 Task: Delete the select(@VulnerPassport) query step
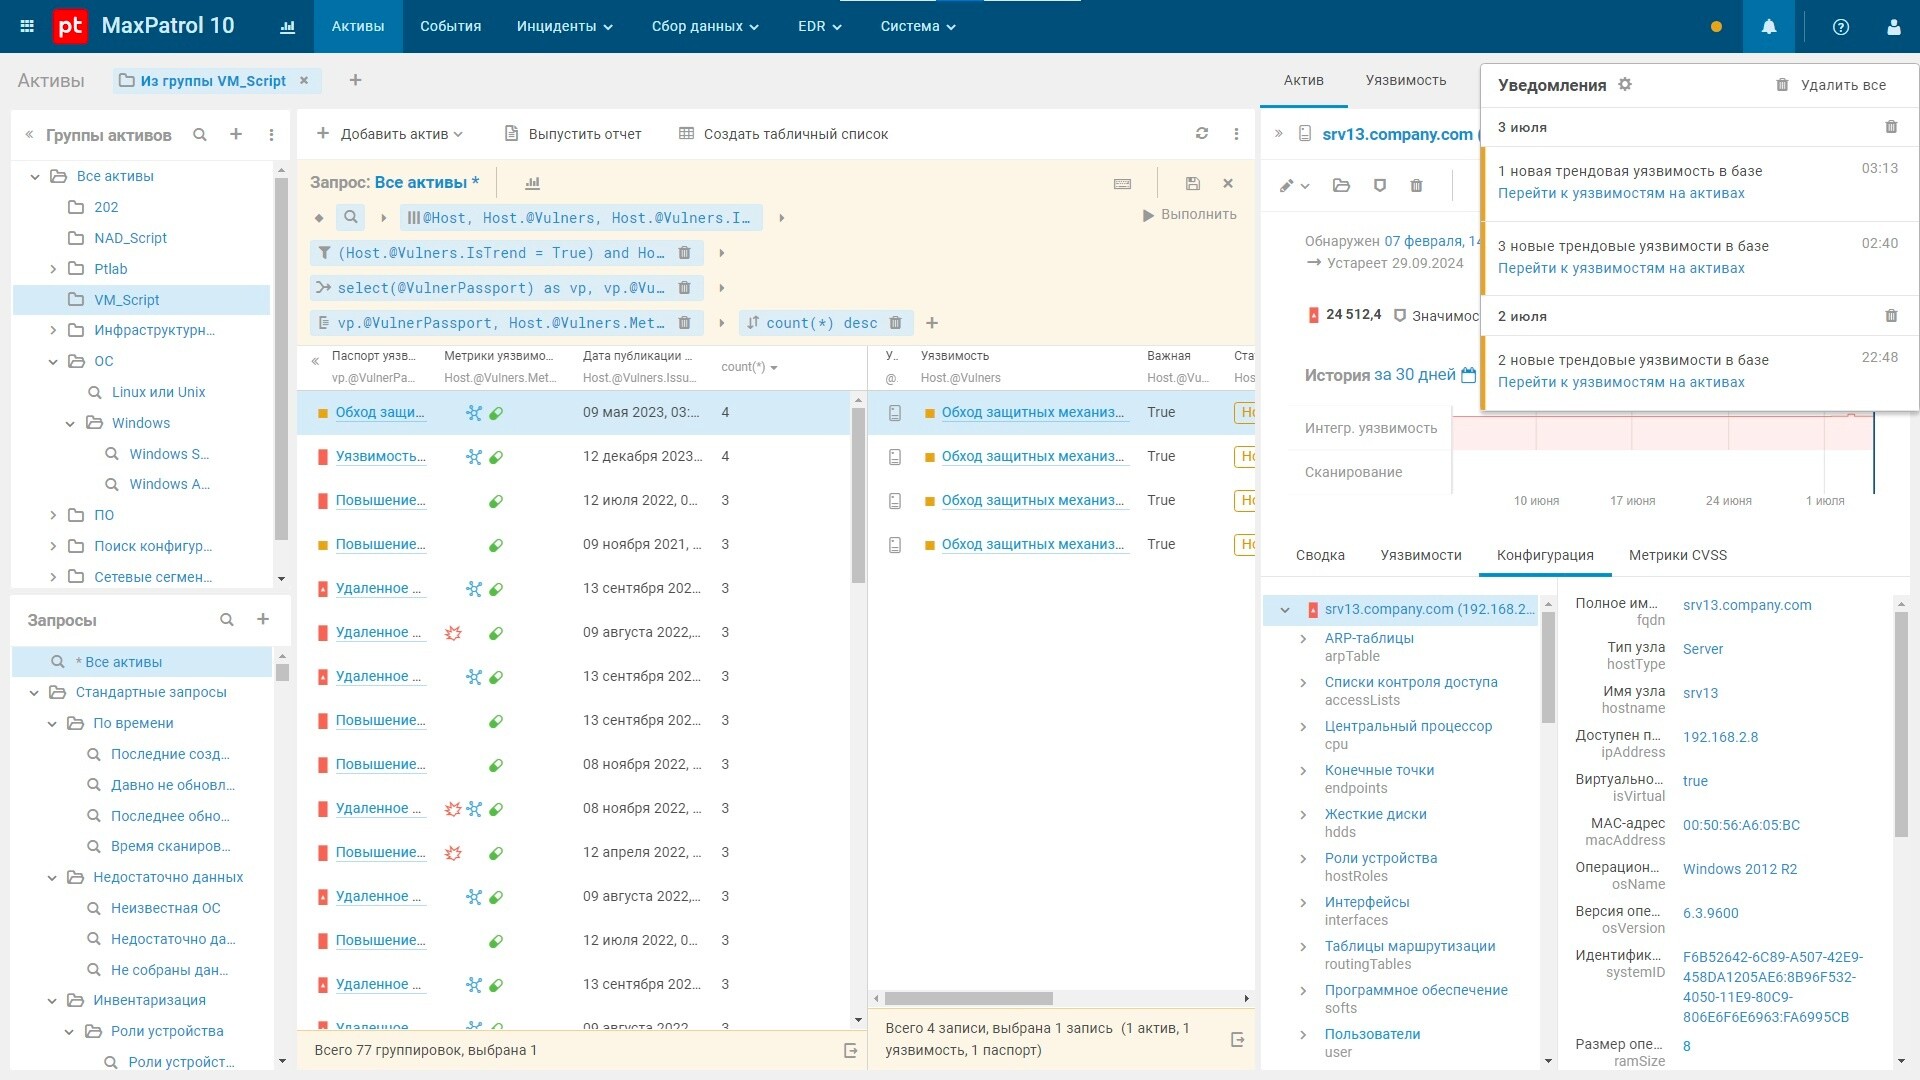pos(685,288)
